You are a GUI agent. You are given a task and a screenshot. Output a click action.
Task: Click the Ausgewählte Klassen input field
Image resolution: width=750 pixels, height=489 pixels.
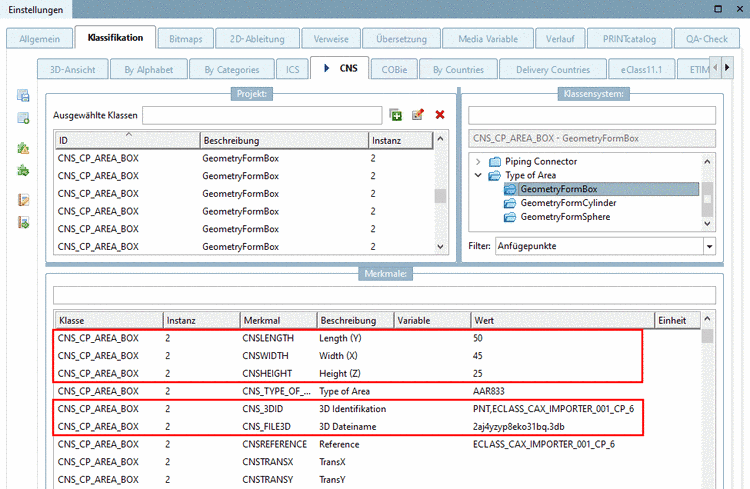point(262,115)
